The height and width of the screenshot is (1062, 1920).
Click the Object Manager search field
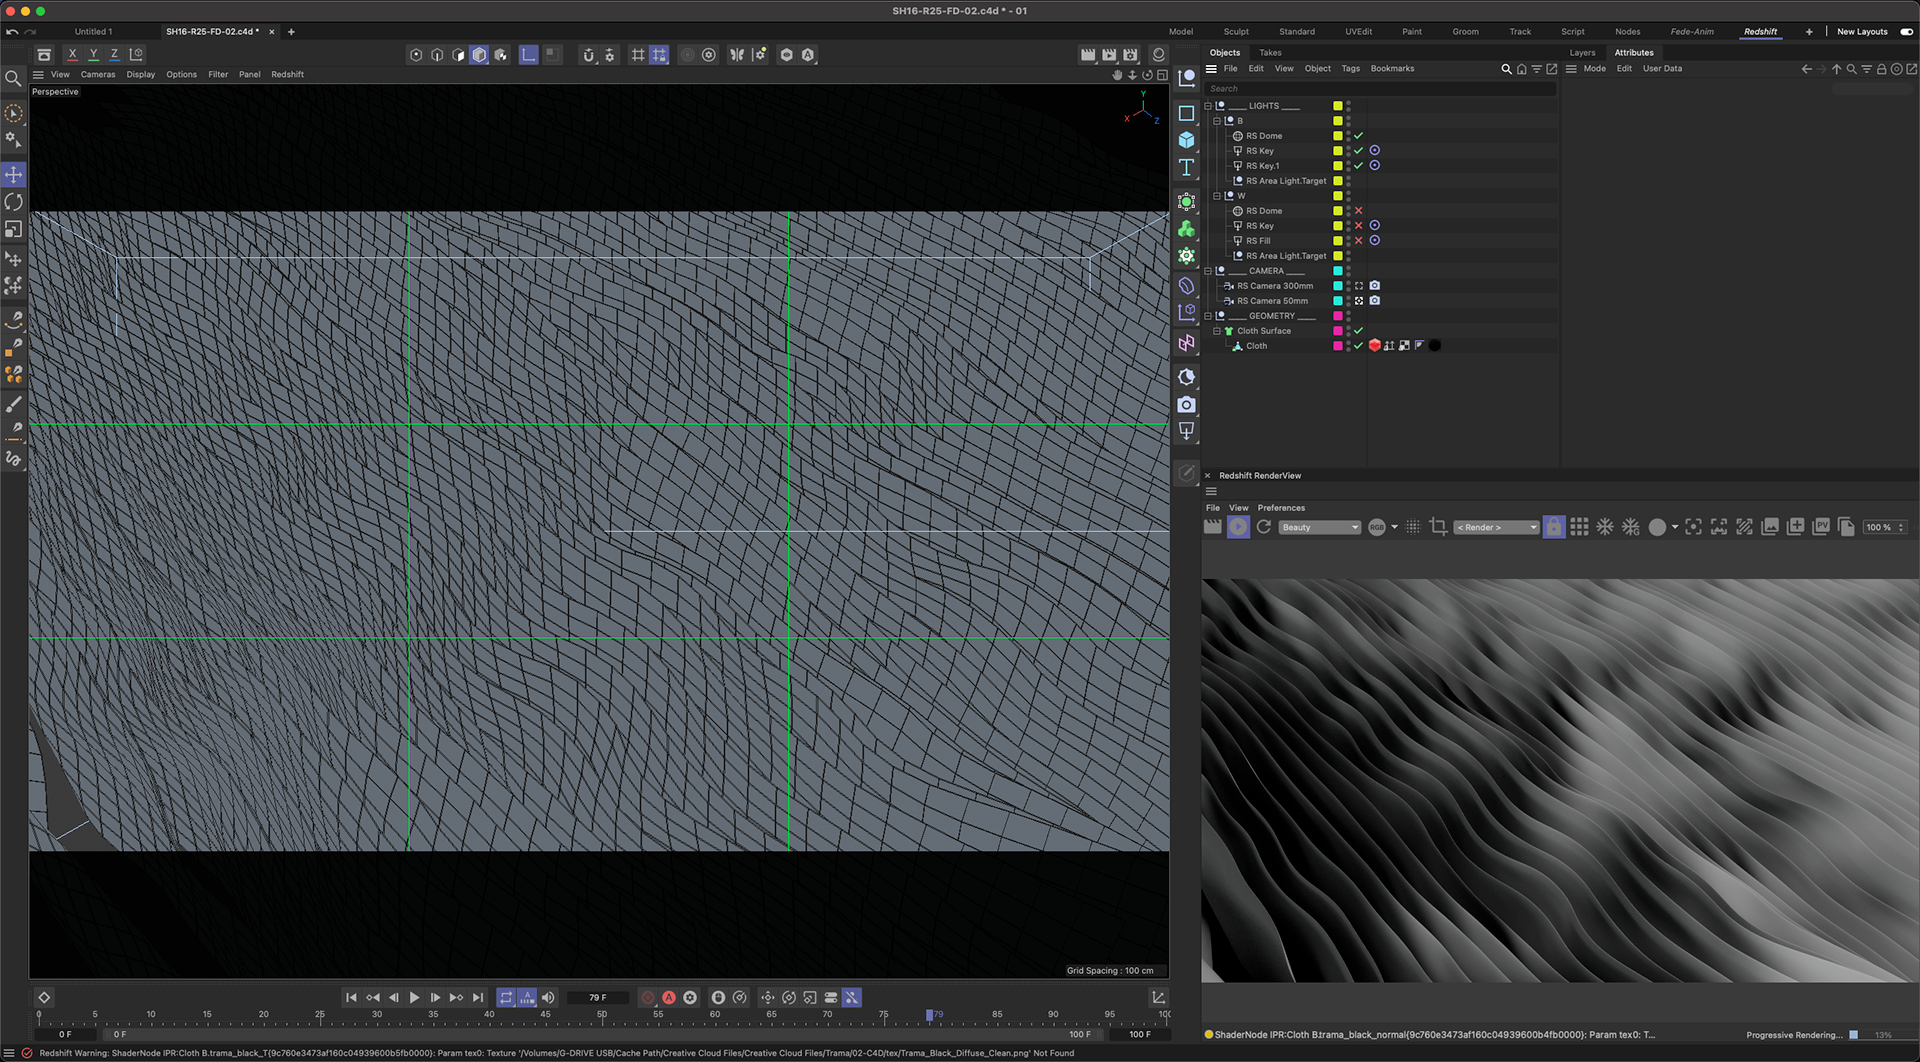(x=1380, y=89)
